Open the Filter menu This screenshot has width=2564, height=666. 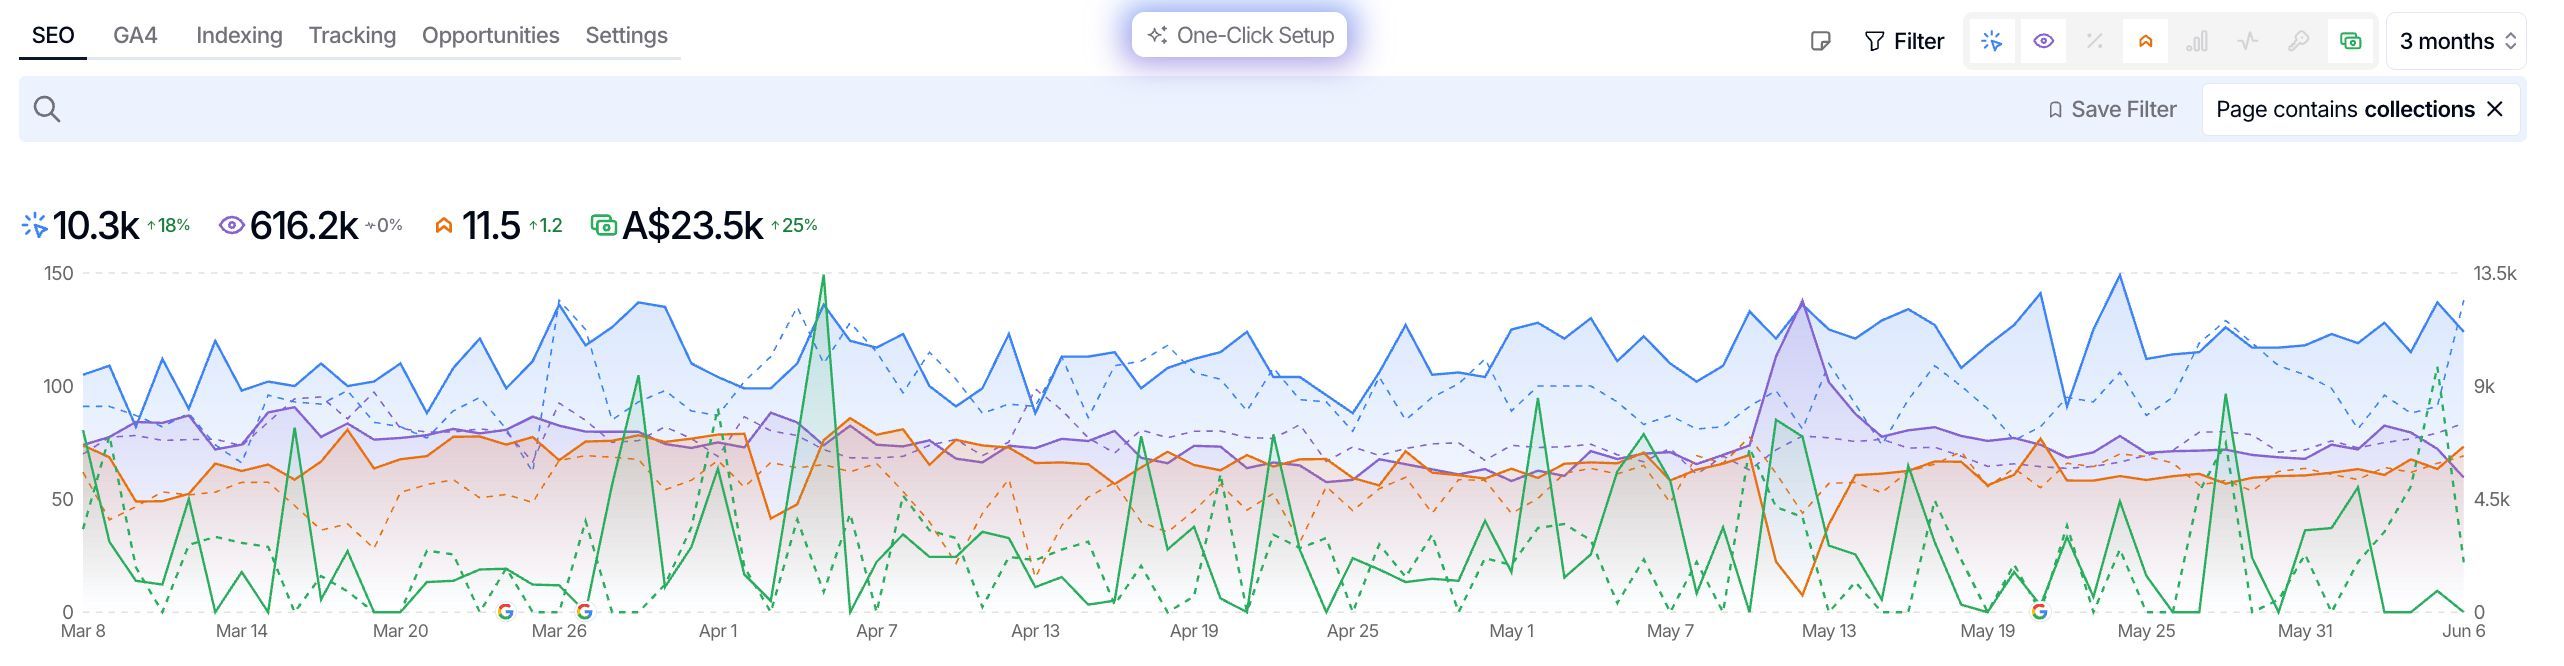pos(1904,41)
